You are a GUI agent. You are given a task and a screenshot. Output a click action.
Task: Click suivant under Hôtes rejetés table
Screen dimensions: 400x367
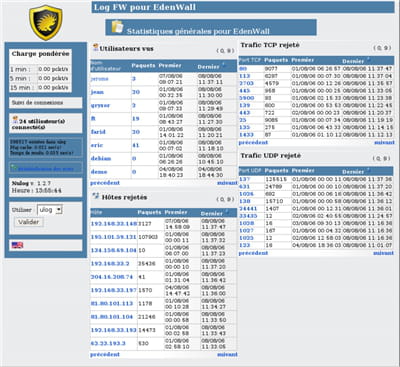tap(227, 354)
